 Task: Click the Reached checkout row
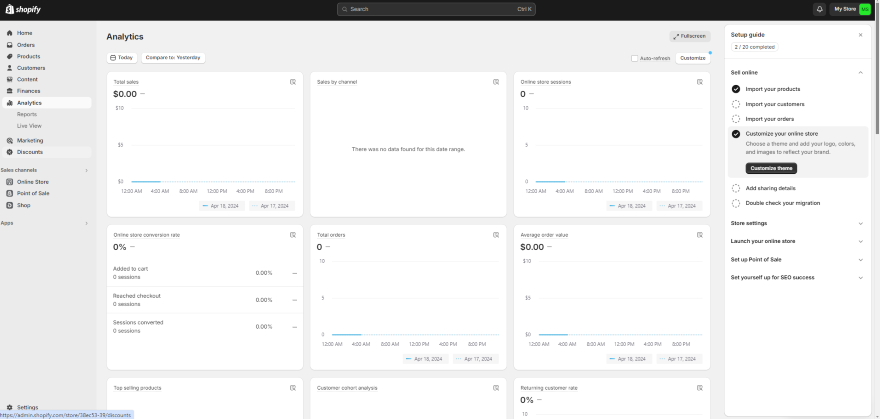[x=205, y=300]
